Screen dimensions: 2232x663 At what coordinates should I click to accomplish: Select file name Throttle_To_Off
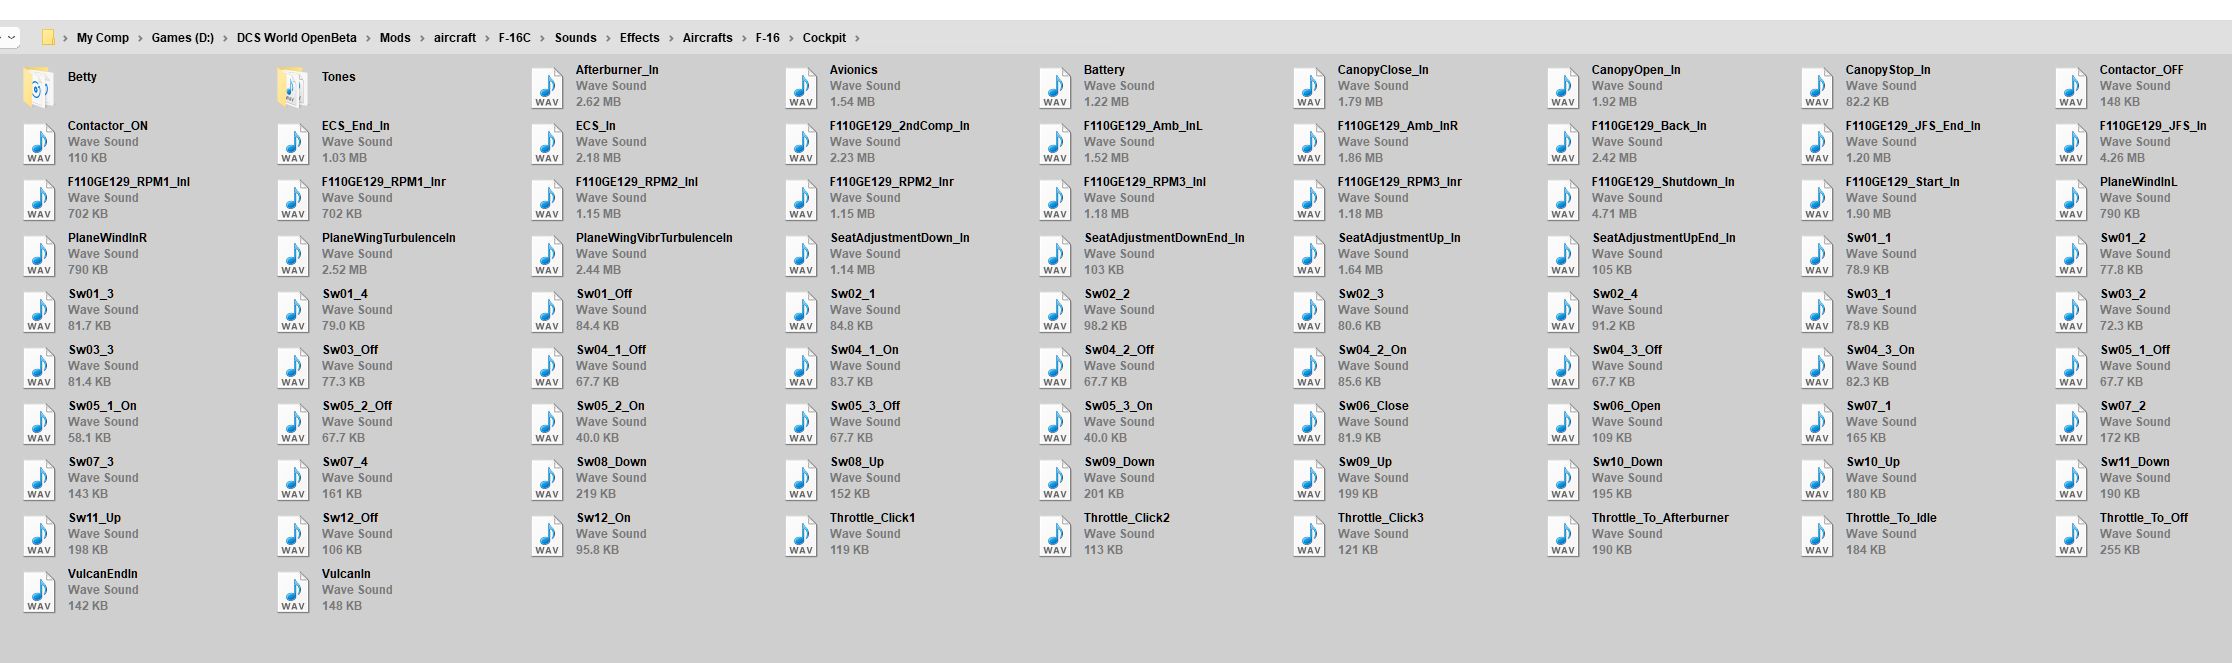click(x=2144, y=518)
